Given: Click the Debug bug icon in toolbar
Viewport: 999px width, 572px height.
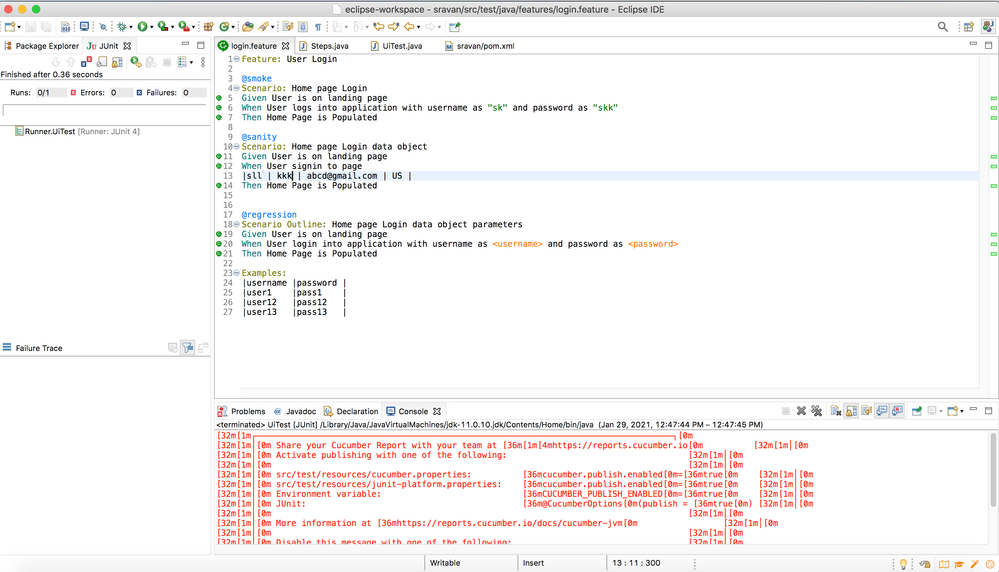Looking at the screenshot, I should [121, 27].
